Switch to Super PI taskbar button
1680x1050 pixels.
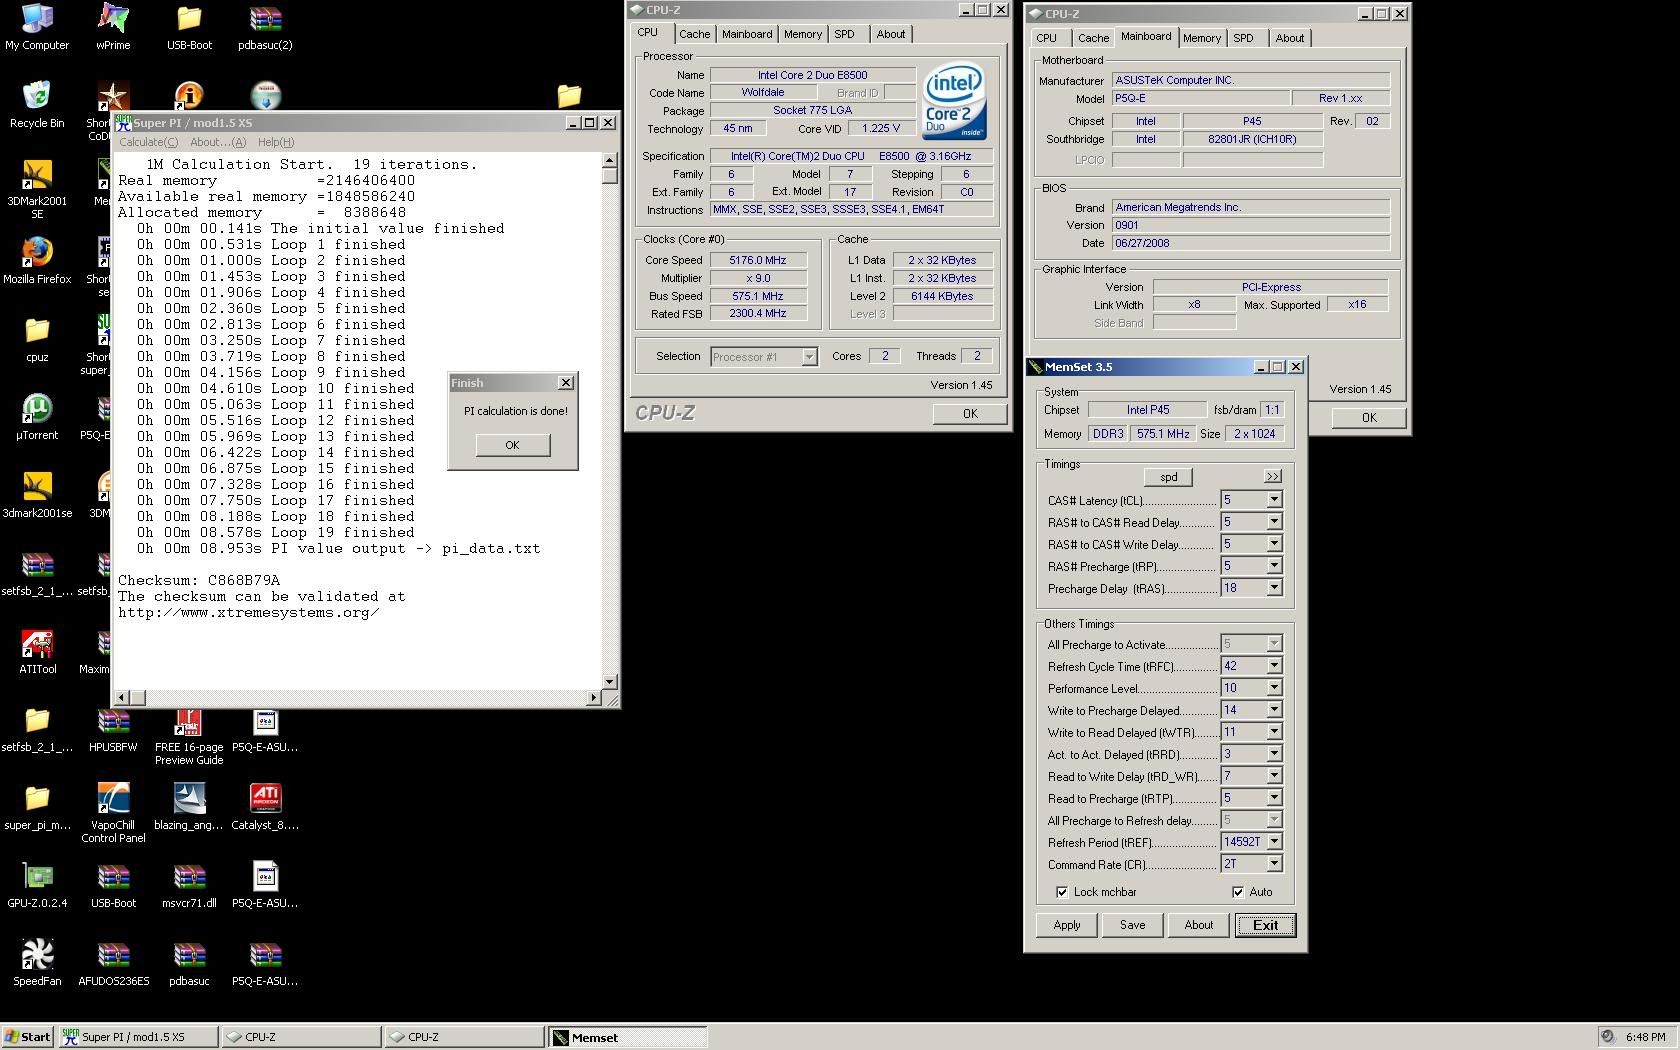(138, 1037)
